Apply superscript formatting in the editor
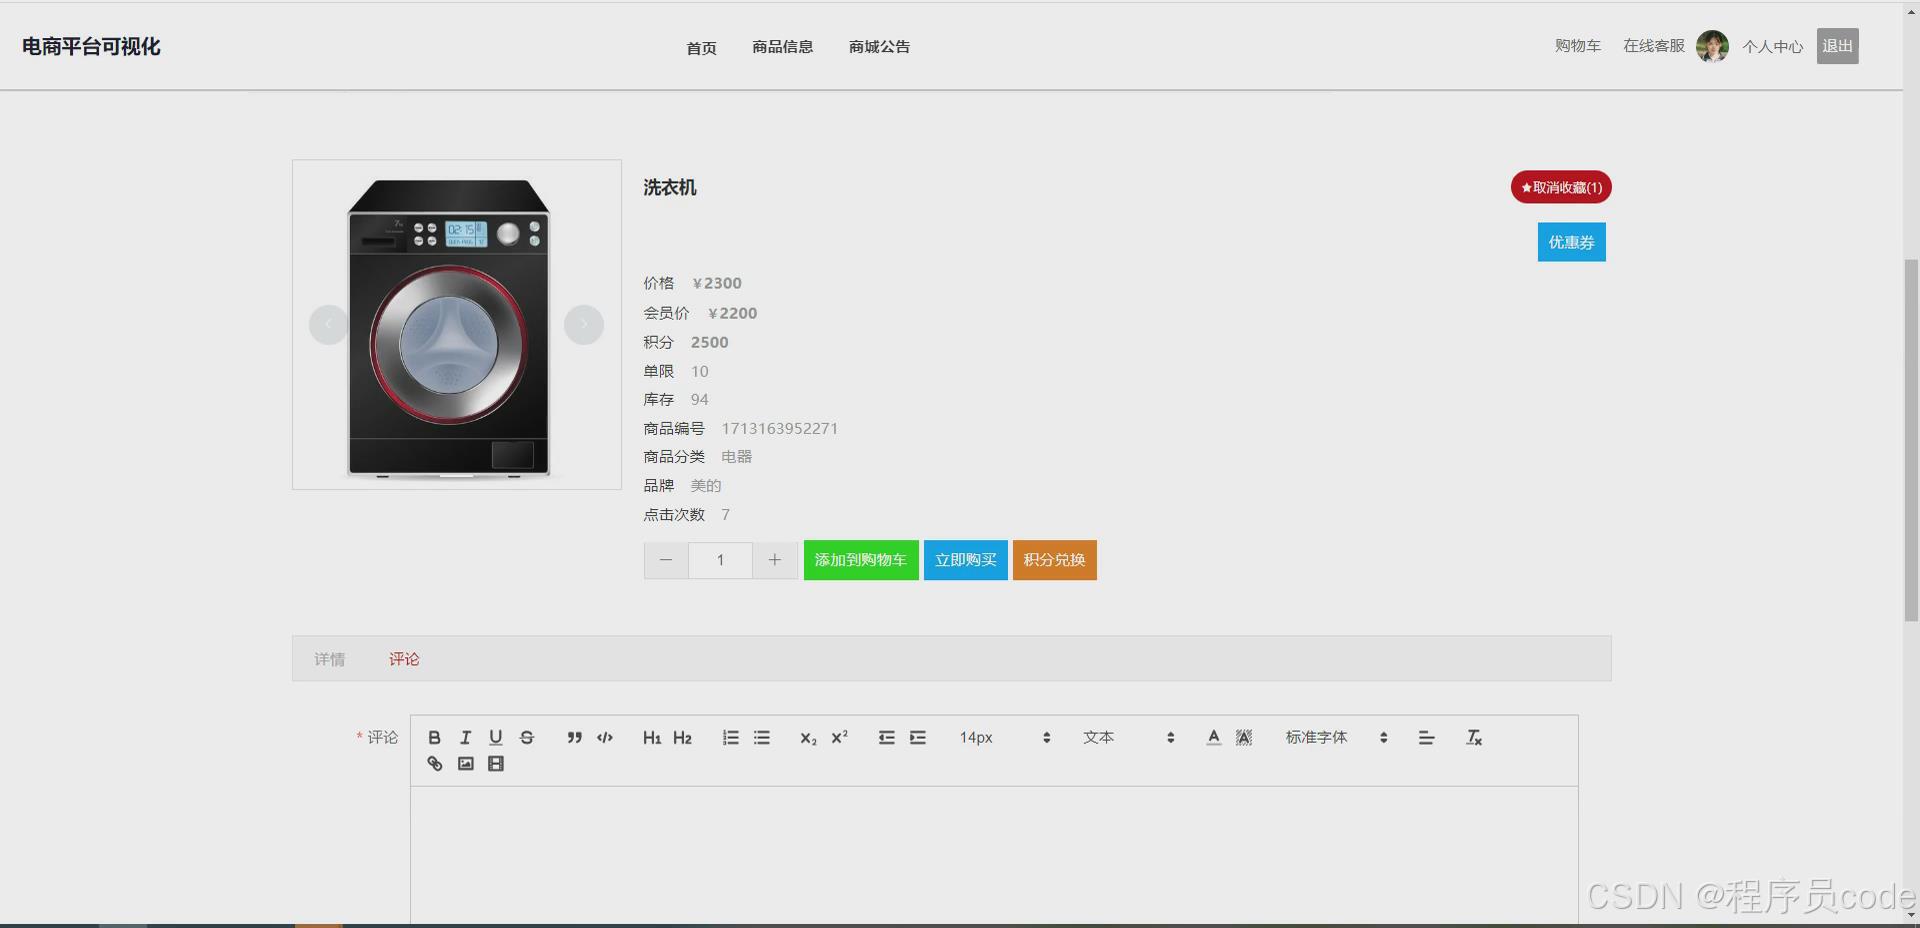This screenshot has width=1920, height=928. [x=838, y=737]
